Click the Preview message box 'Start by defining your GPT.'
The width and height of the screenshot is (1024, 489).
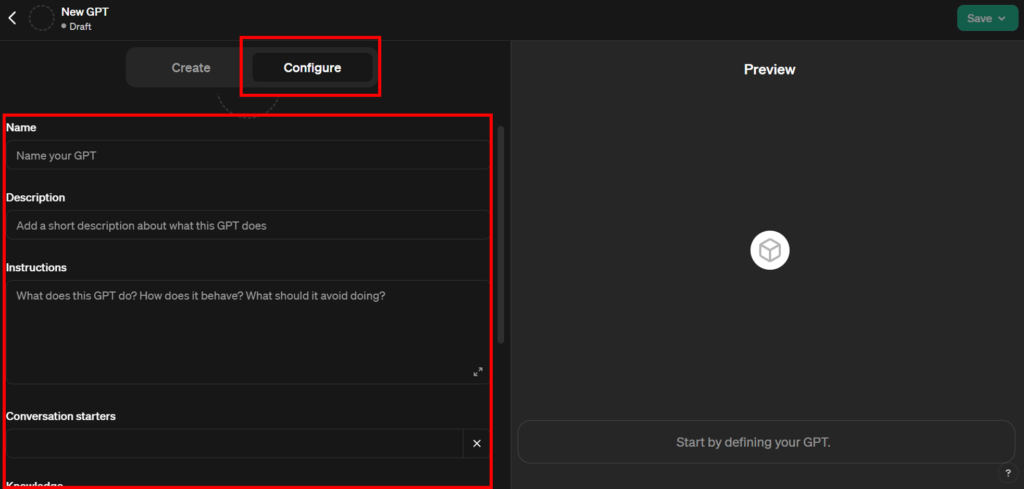tap(767, 442)
